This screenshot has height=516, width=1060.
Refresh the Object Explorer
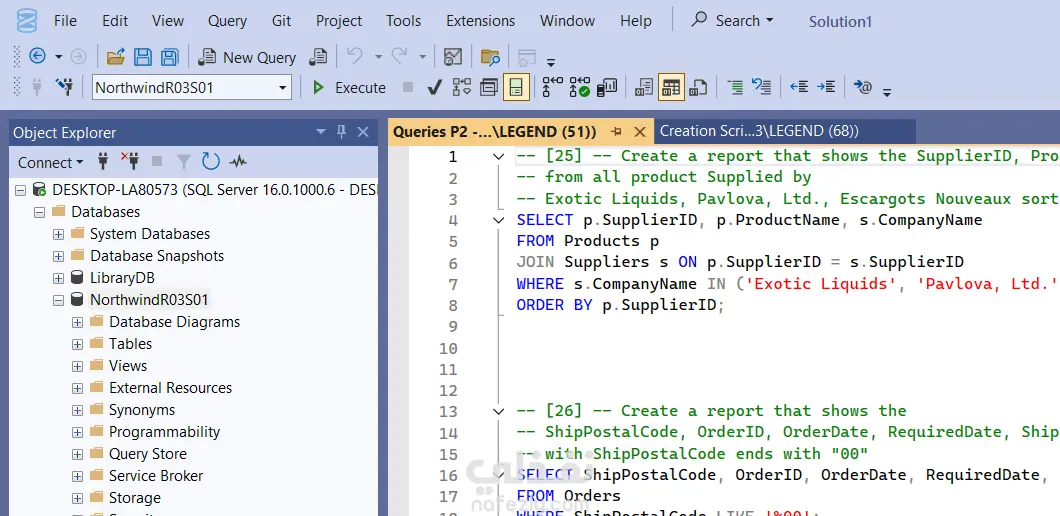[x=210, y=162]
